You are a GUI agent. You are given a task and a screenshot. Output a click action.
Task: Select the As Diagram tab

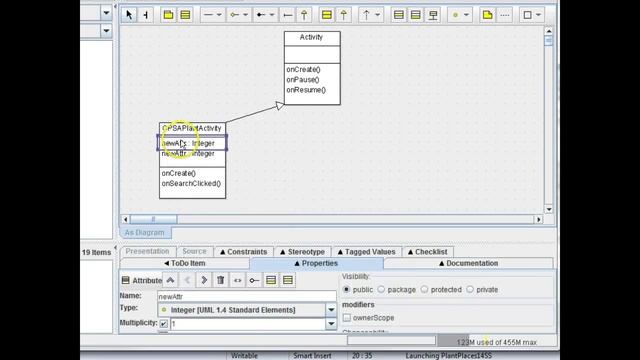(145, 233)
